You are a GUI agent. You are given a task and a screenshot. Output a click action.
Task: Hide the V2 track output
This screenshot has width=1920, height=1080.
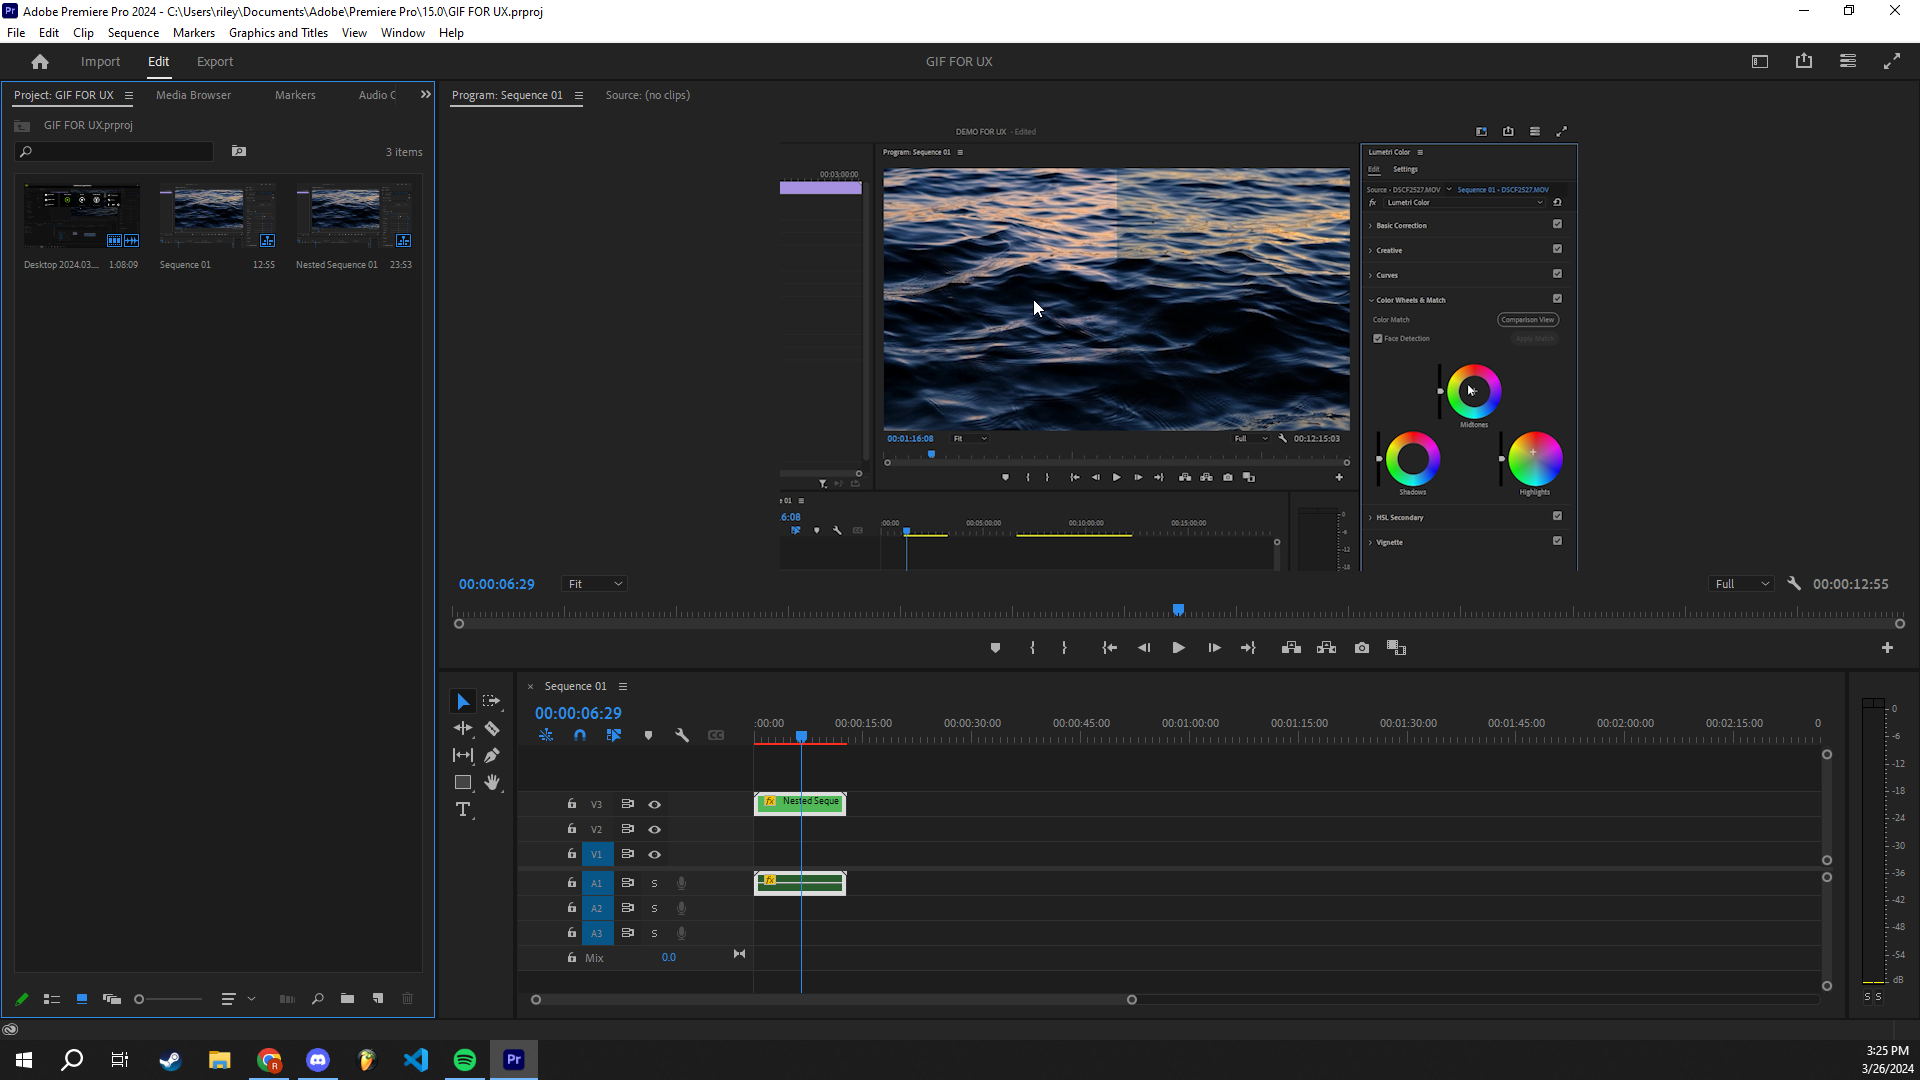click(654, 829)
